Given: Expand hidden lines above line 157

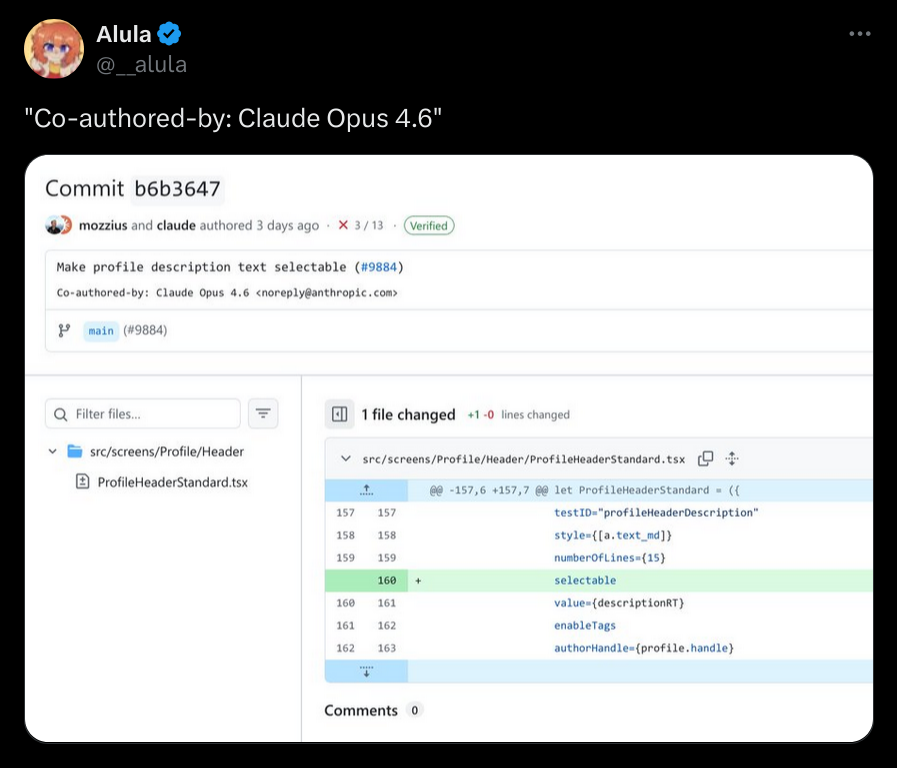Looking at the screenshot, I should click(x=366, y=490).
